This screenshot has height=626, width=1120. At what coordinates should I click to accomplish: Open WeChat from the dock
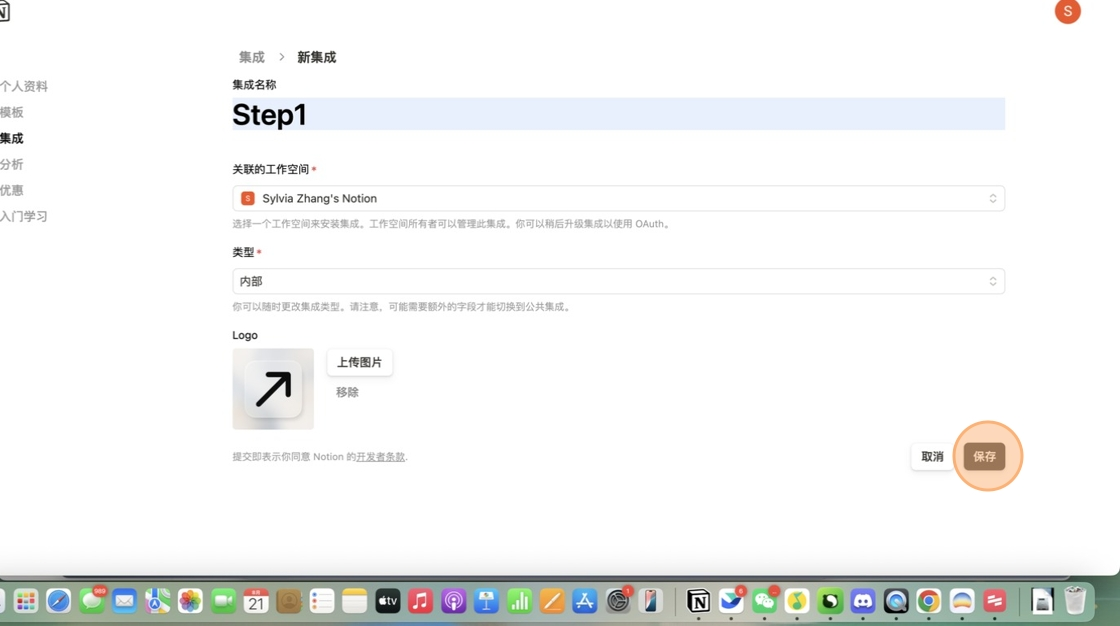click(764, 601)
